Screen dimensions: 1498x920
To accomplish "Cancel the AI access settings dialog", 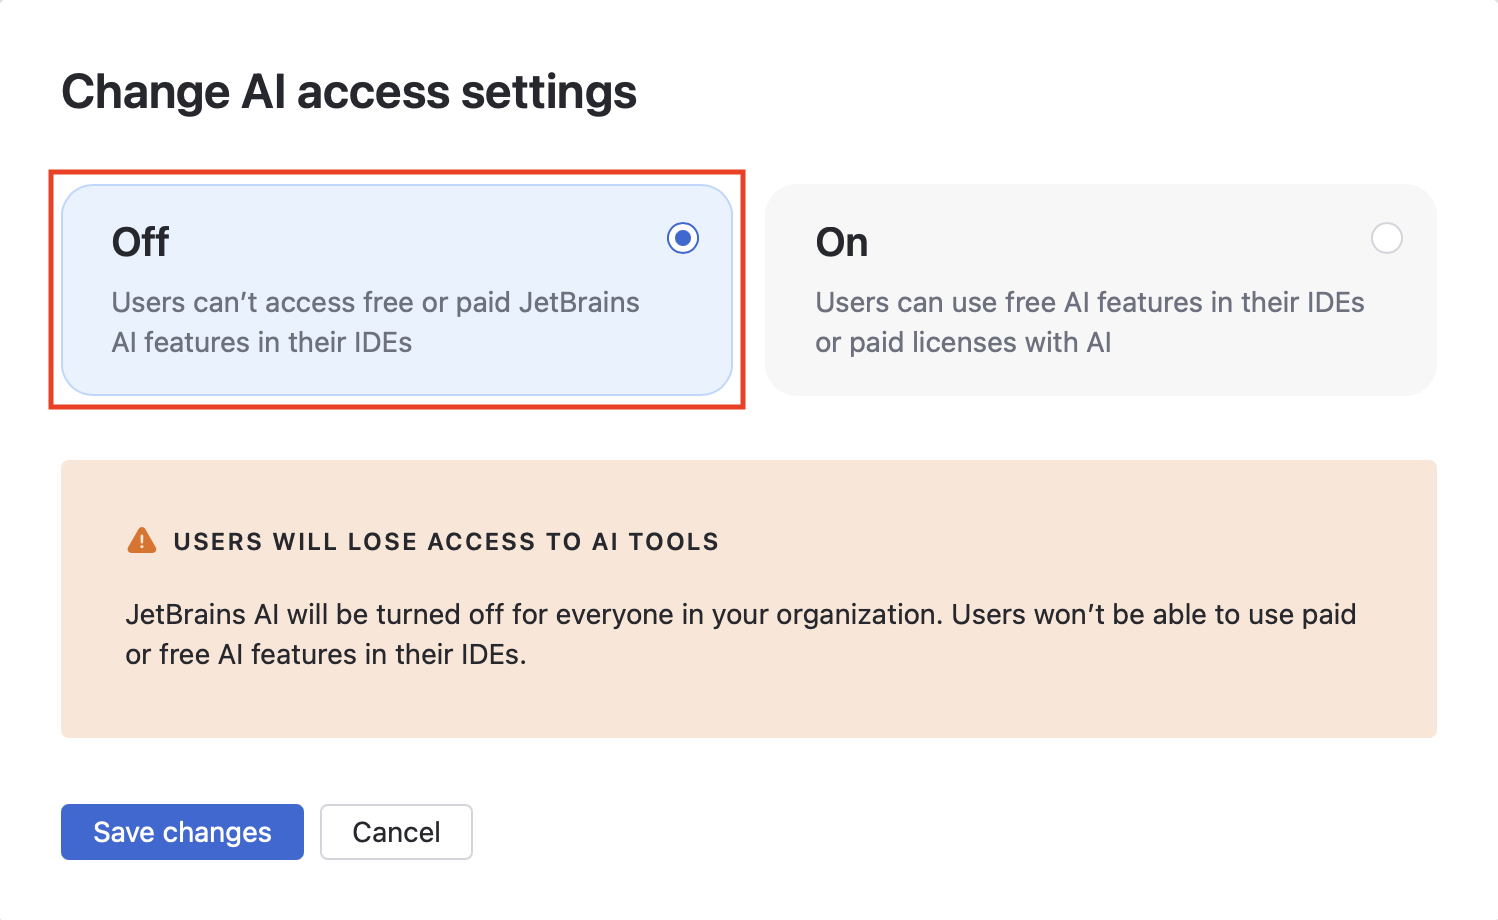I will click(396, 832).
